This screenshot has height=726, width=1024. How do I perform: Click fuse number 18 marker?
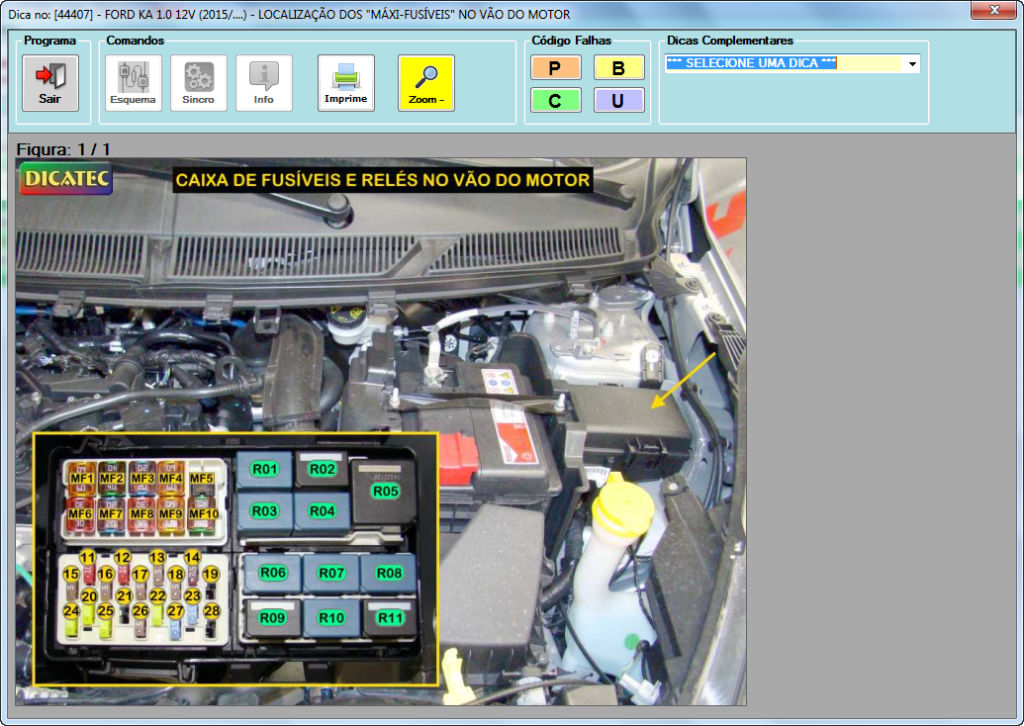pyautogui.click(x=176, y=575)
